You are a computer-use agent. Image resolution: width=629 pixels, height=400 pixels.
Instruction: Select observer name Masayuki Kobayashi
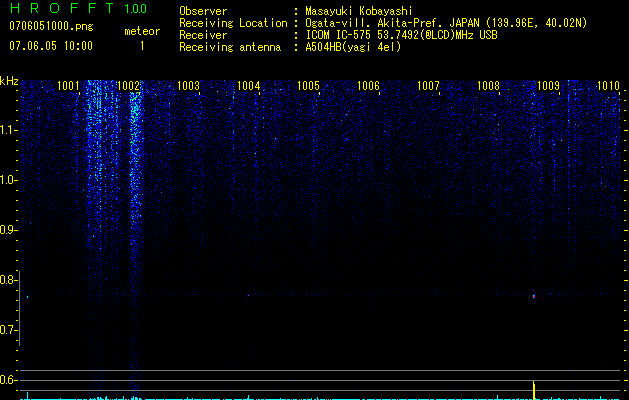pyautogui.click(x=358, y=11)
